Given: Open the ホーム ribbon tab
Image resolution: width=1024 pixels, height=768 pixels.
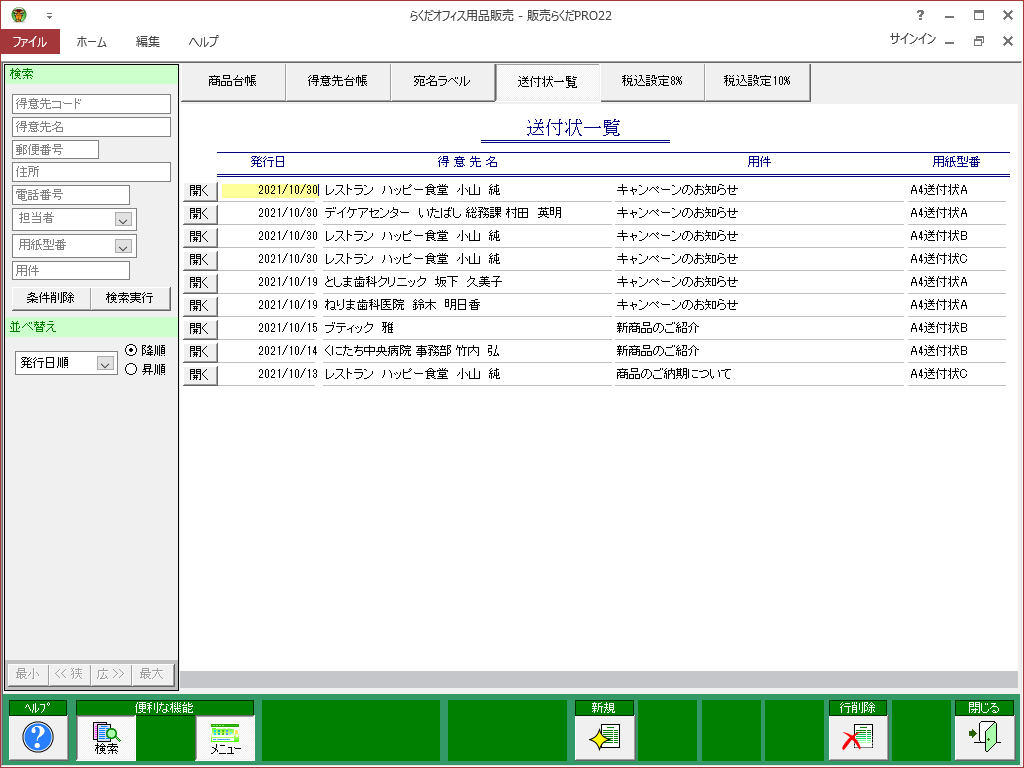Looking at the screenshot, I should [x=91, y=41].
